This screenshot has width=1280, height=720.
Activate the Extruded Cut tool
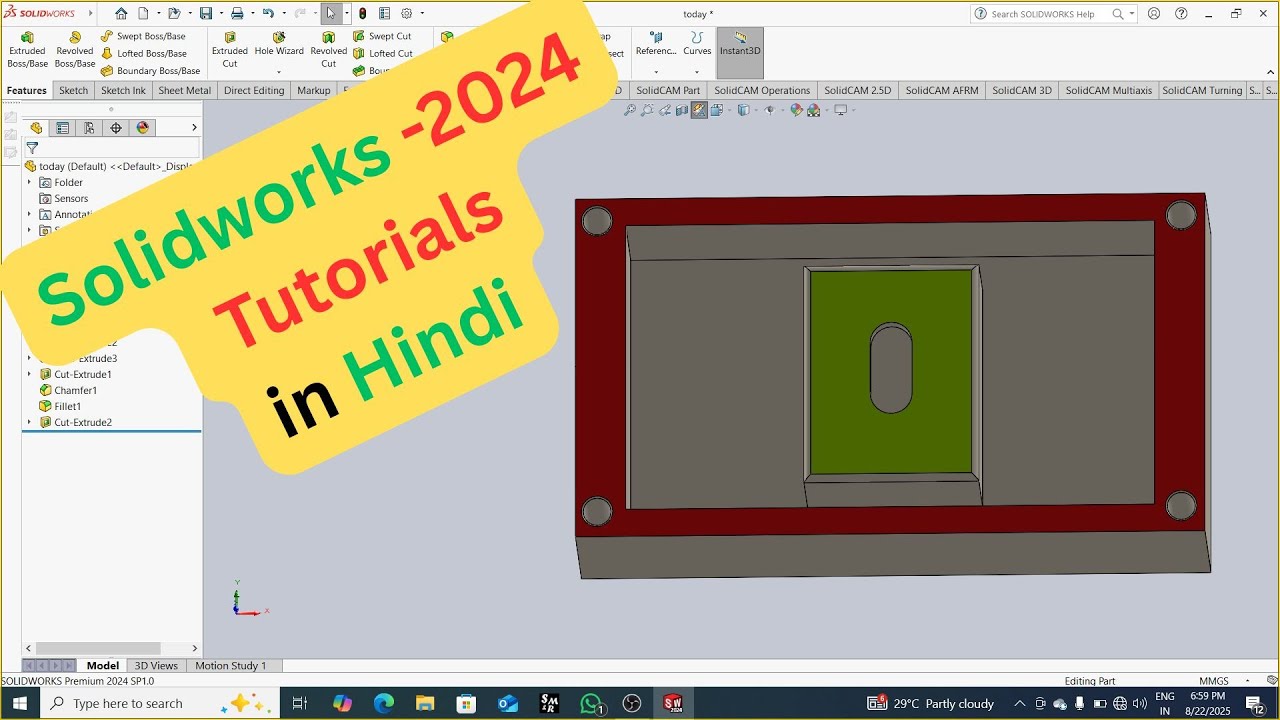pos(230,50)
